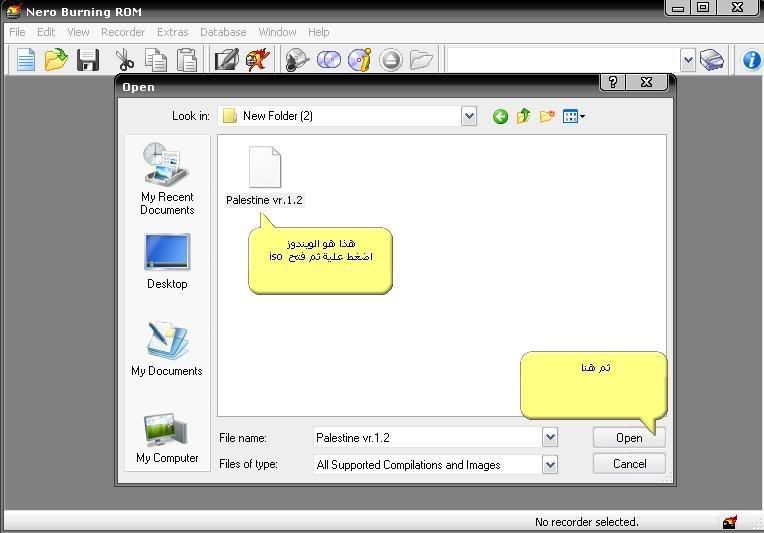The image size is (764, 533).
Task: Open the Recorder menu
Action: tap(123, 32)
